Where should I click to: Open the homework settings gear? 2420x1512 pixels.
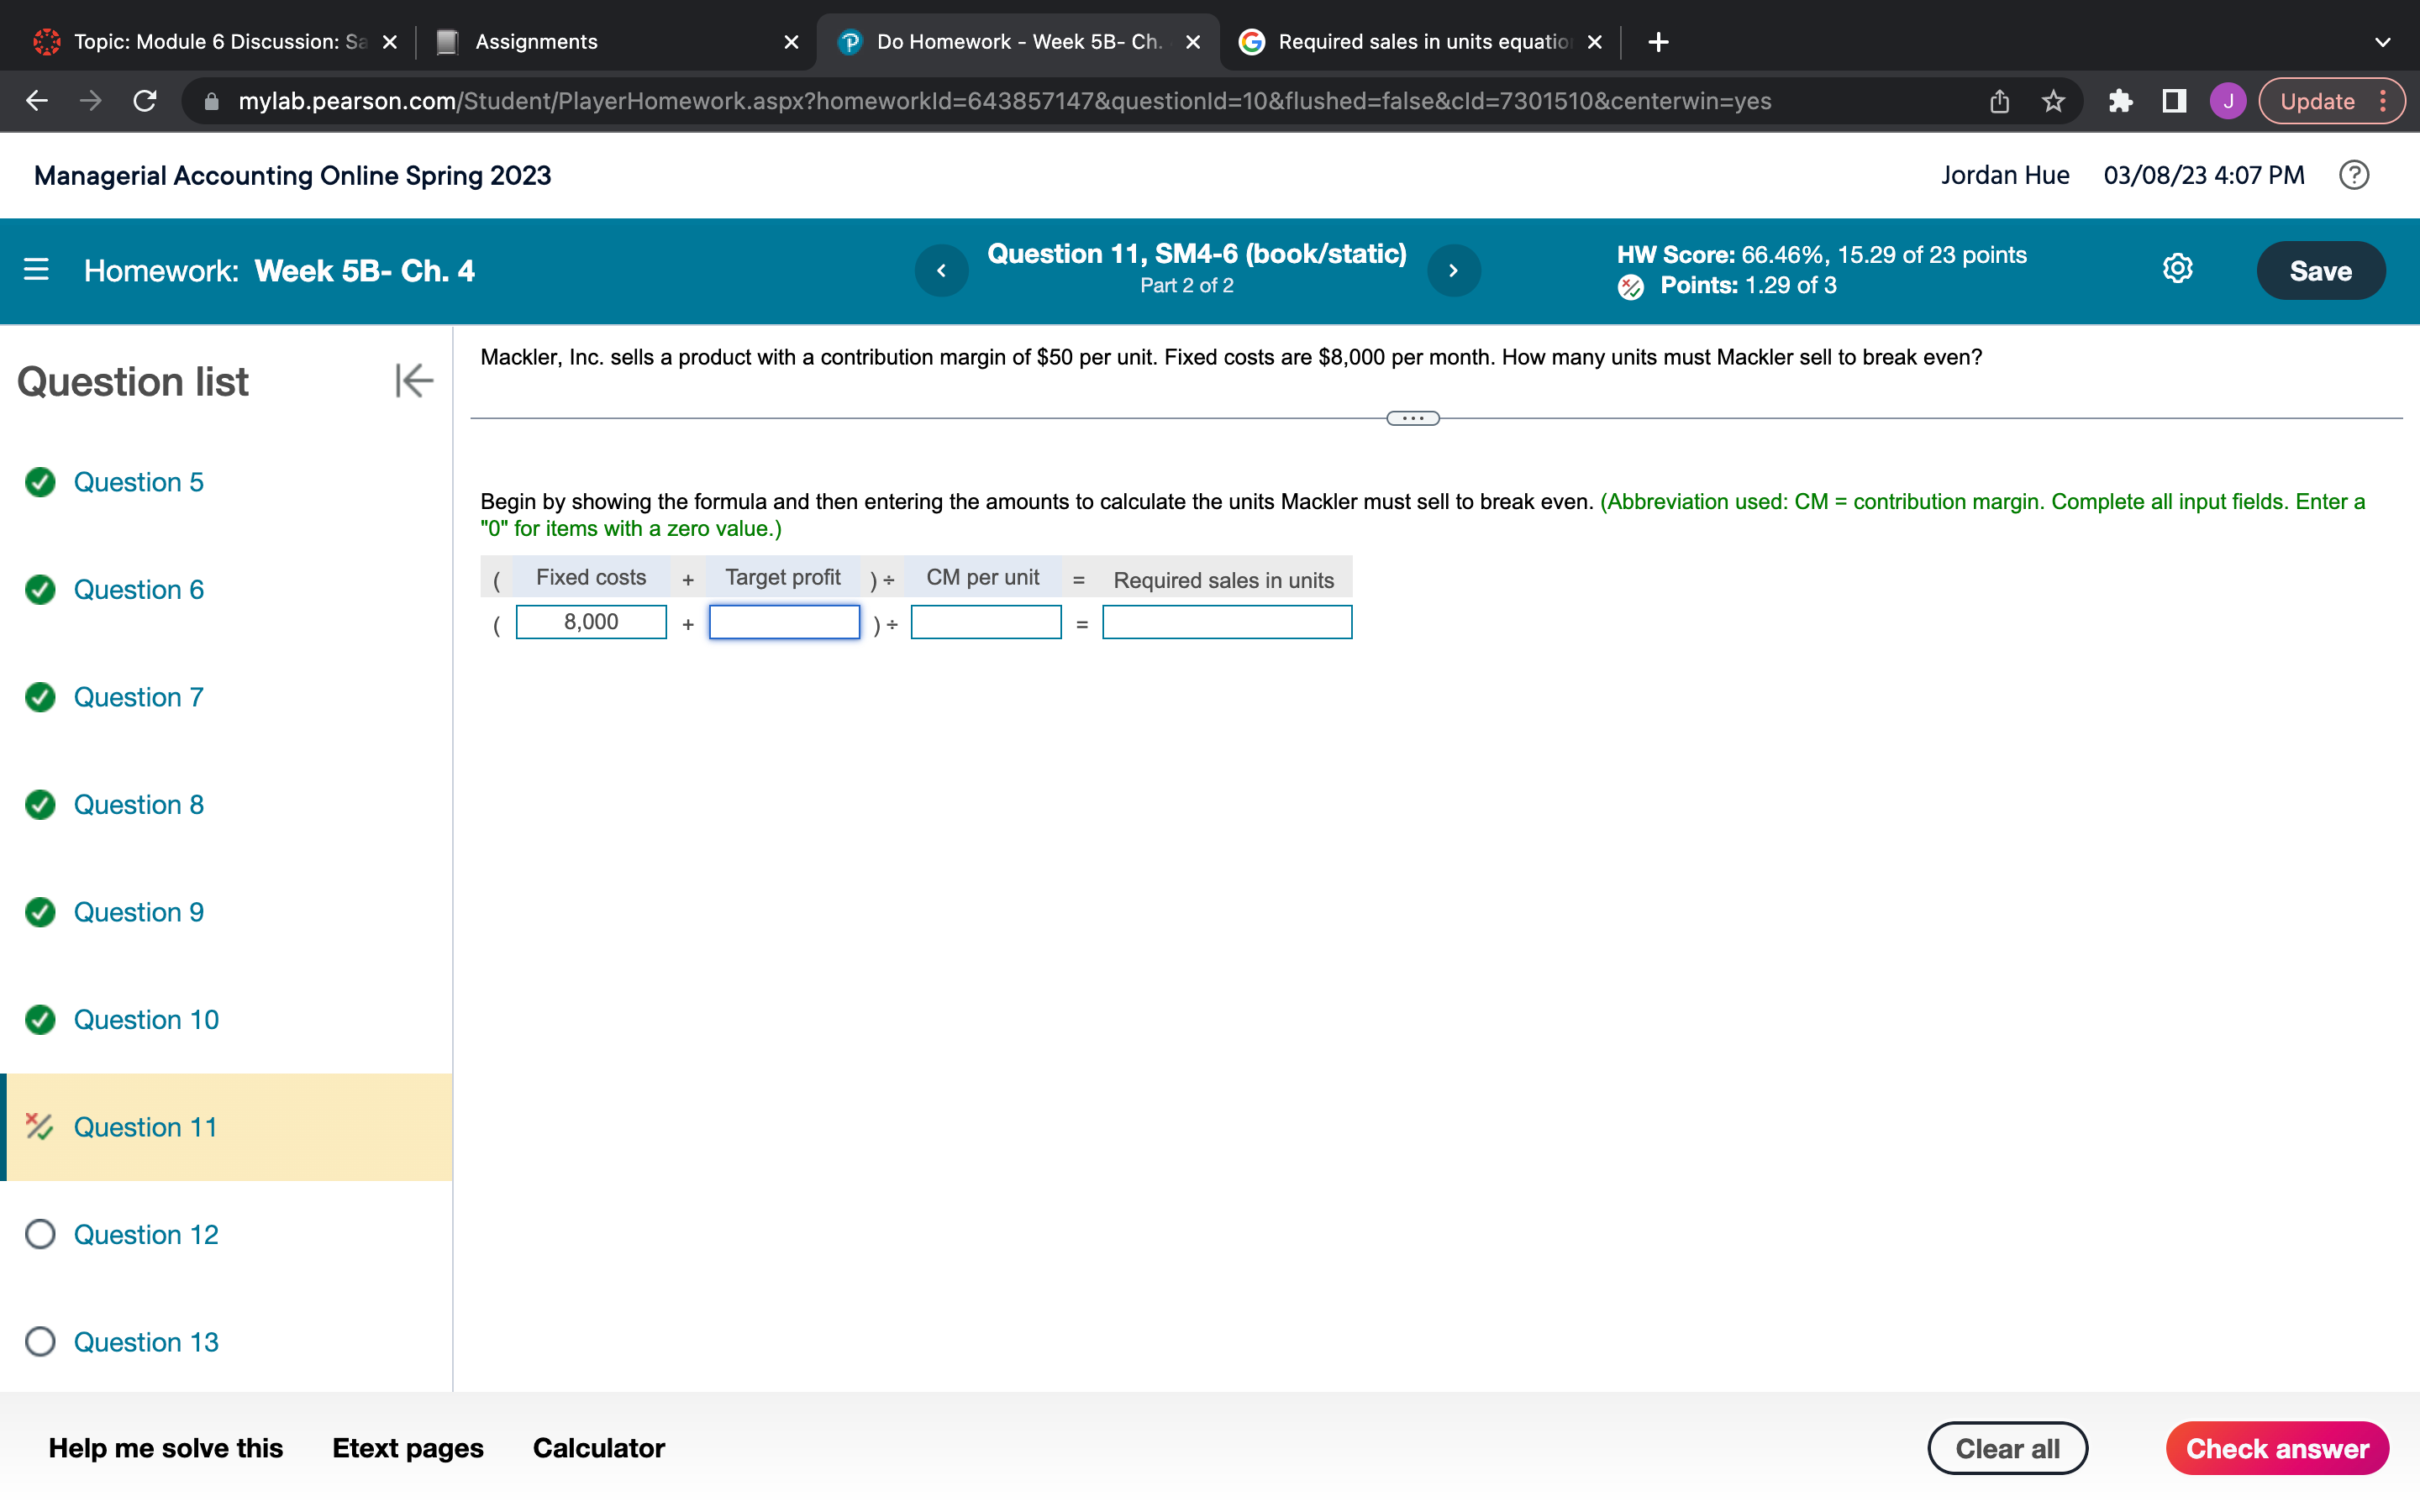(2177, 269)
